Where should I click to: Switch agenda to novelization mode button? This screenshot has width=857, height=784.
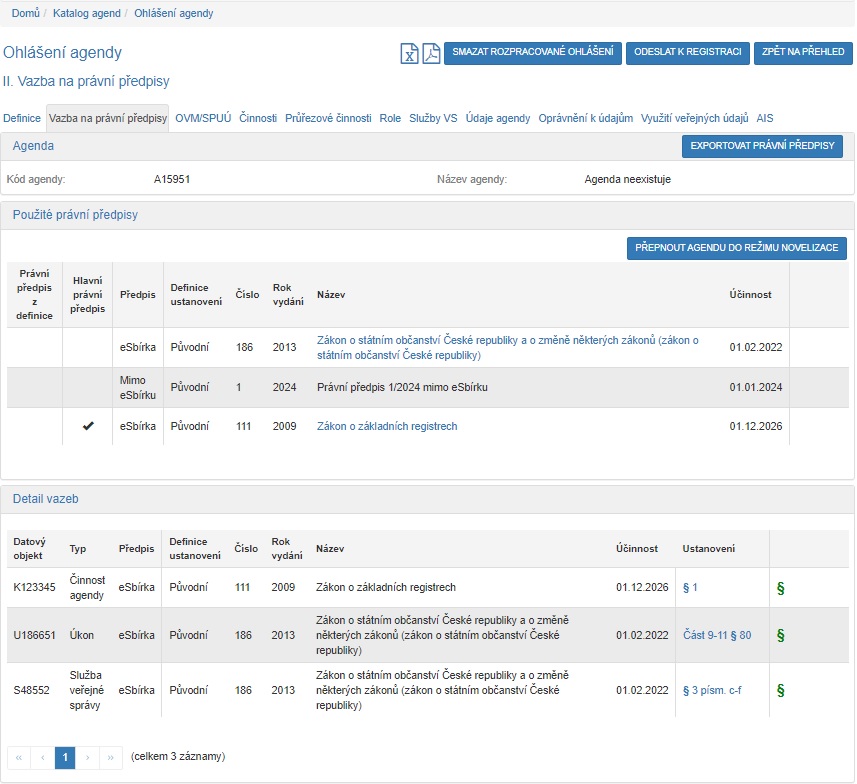(737, 248)
